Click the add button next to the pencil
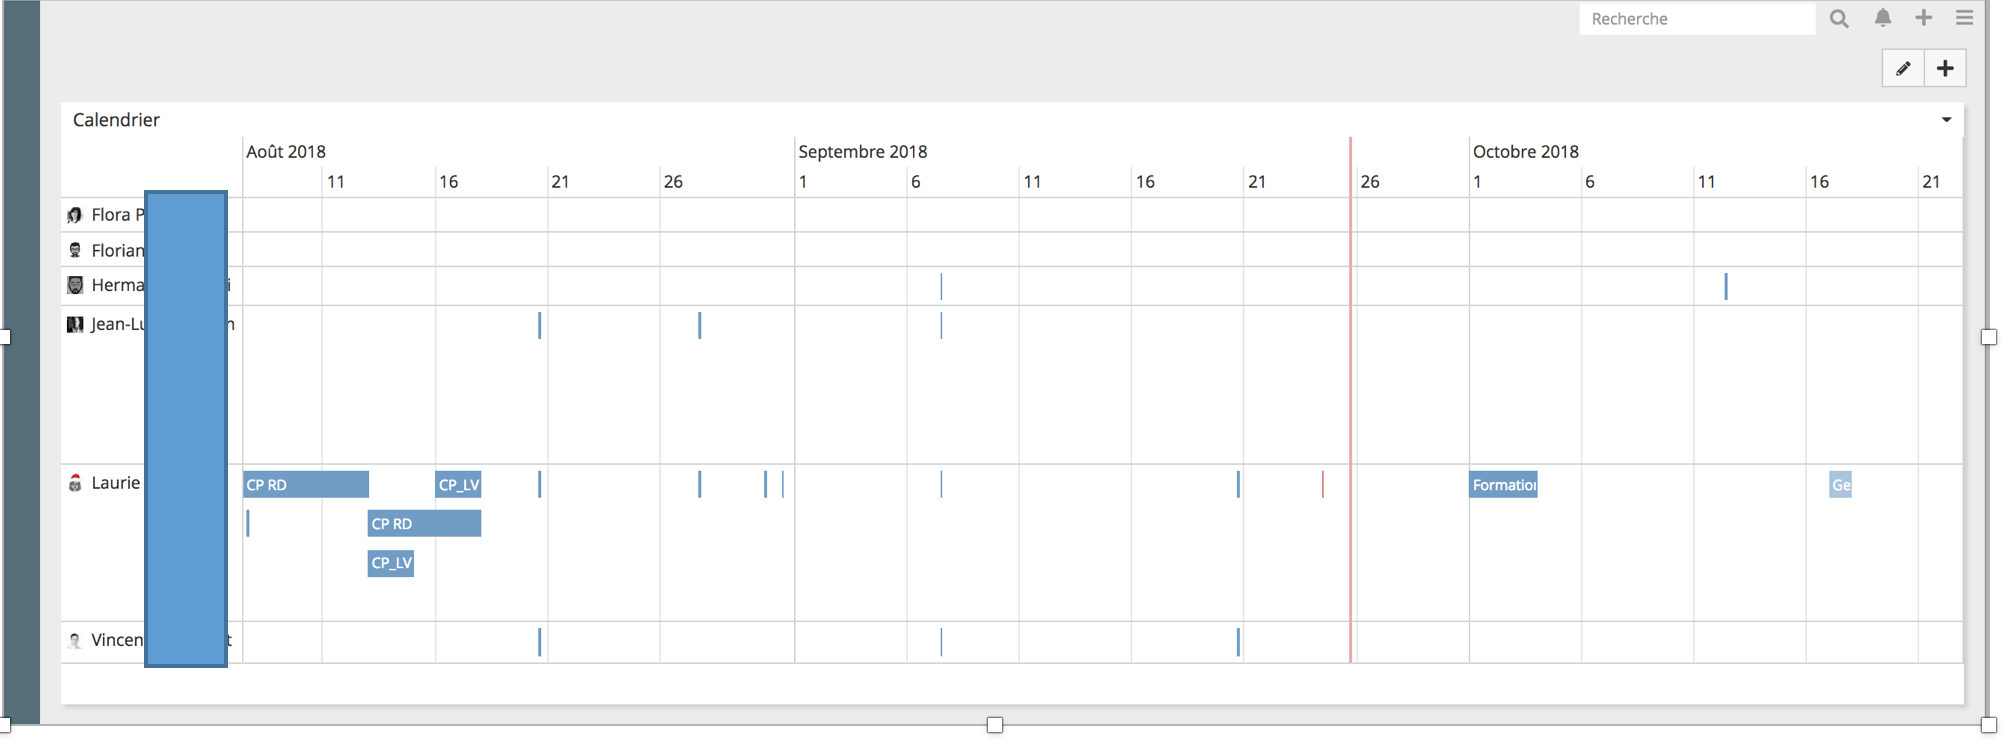Image resolution: width=2010 pixels, height=756 pixels. click(1945, 68)
